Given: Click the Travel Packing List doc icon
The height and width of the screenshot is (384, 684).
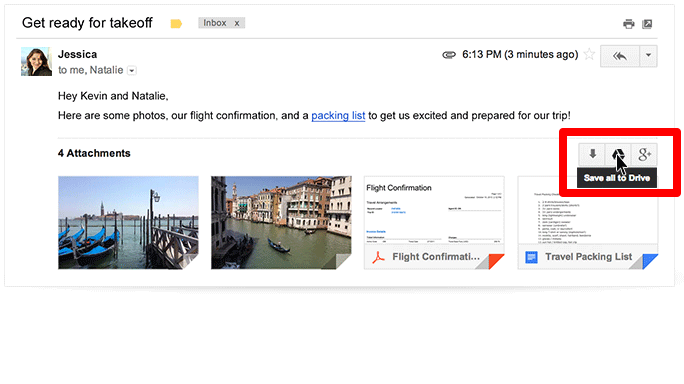Looking at the screenshot, I should click(x=531, y=257).
